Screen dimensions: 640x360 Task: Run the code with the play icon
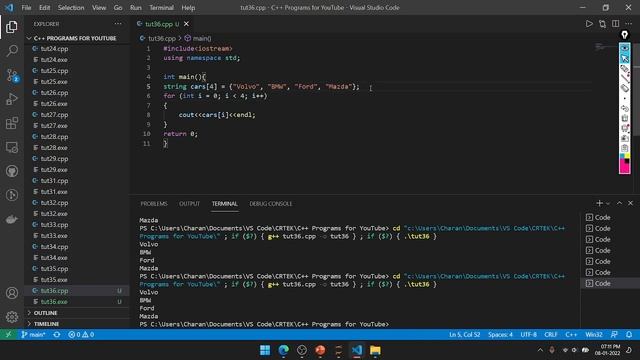[589, 24]
